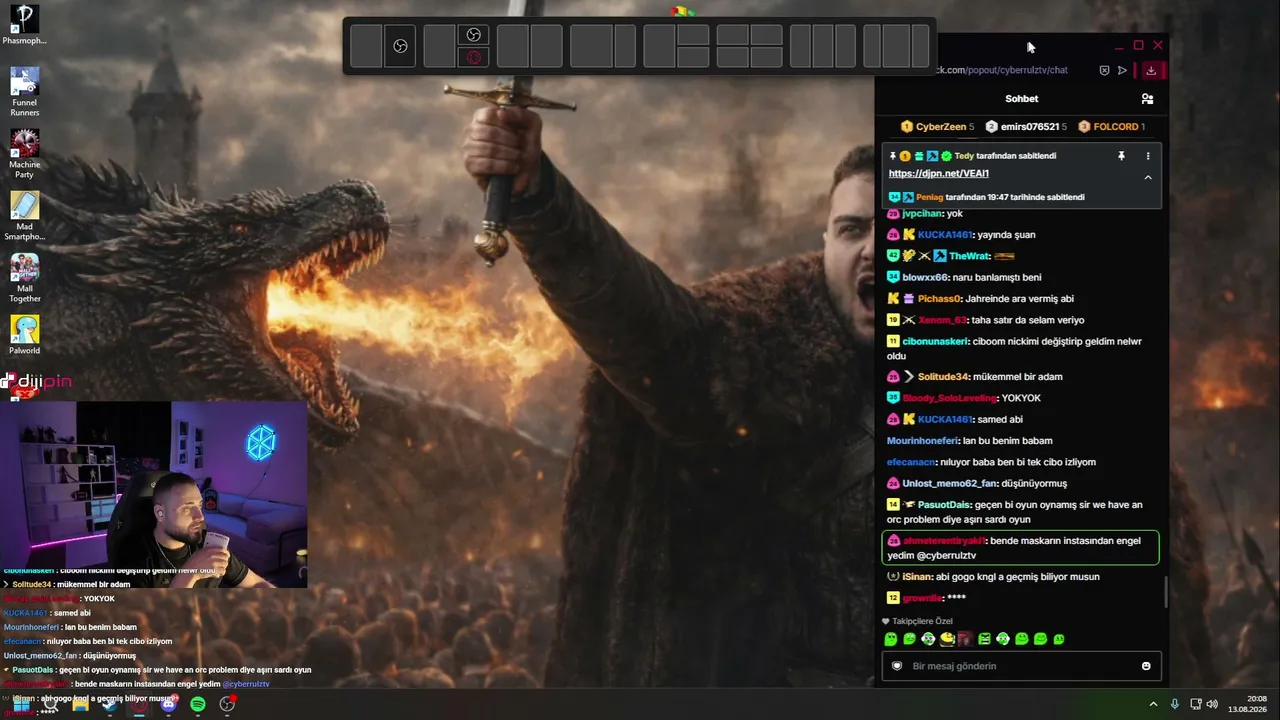
Task: Click the shield icon left of the message field
Action: tap(897, 666)
